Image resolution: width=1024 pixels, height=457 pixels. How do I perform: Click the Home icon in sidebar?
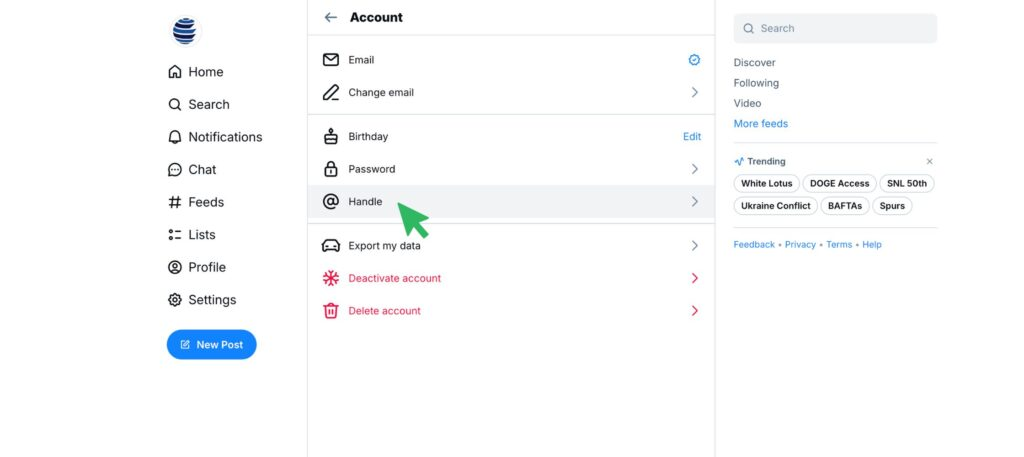pyautogui.click(x=175, y=72)
